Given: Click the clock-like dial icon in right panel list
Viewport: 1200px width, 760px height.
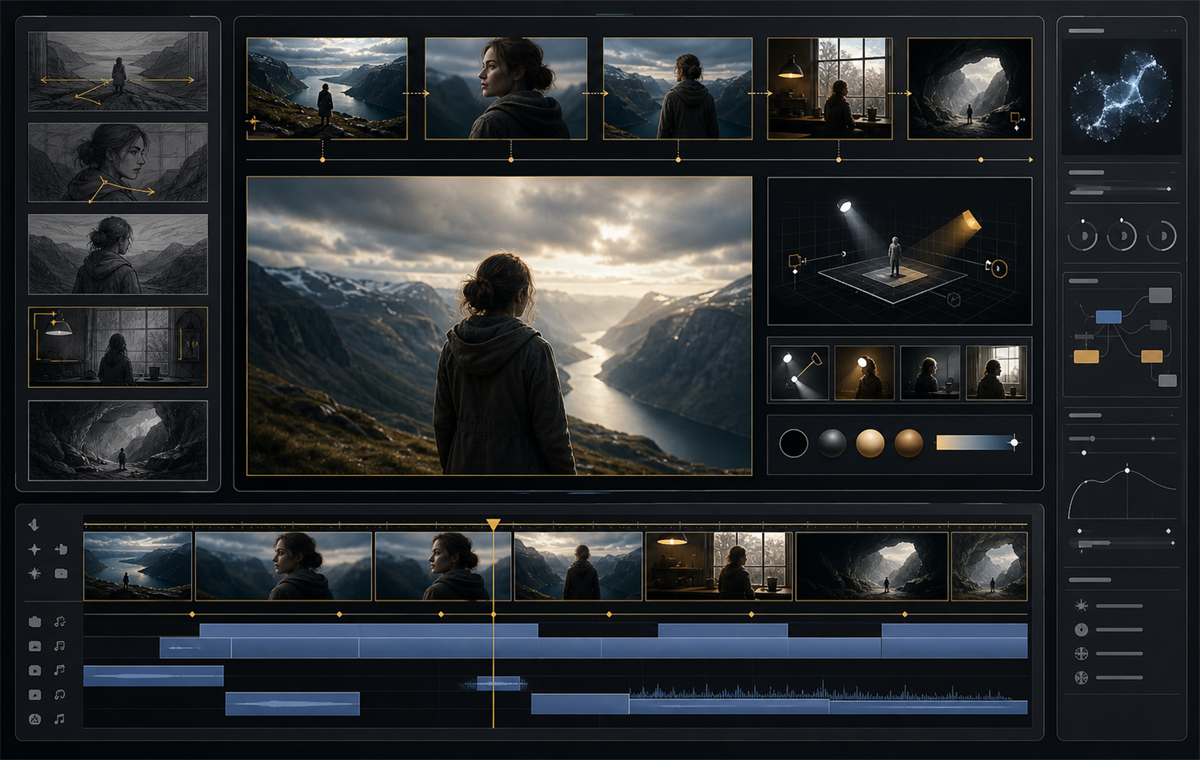Looking at the screenshot, I should [x=1080, y=629].
